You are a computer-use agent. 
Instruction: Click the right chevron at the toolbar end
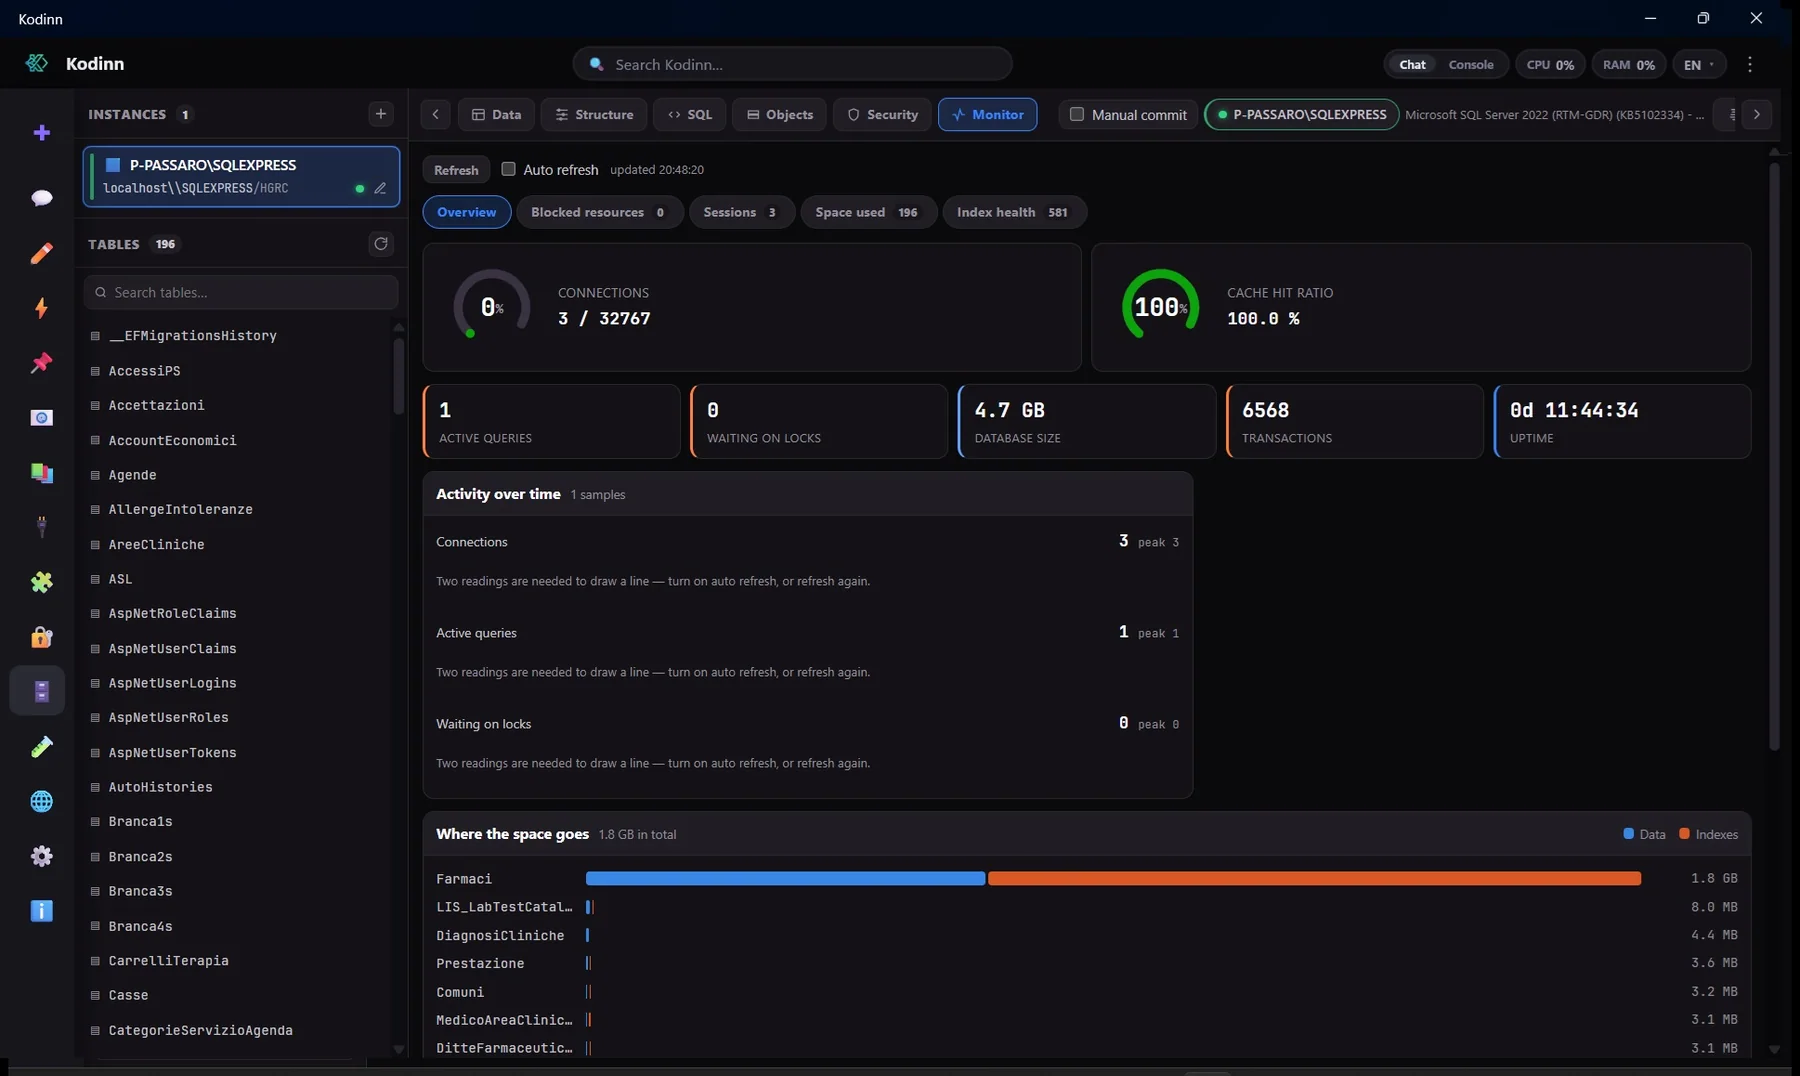[x=1756, y=114]
